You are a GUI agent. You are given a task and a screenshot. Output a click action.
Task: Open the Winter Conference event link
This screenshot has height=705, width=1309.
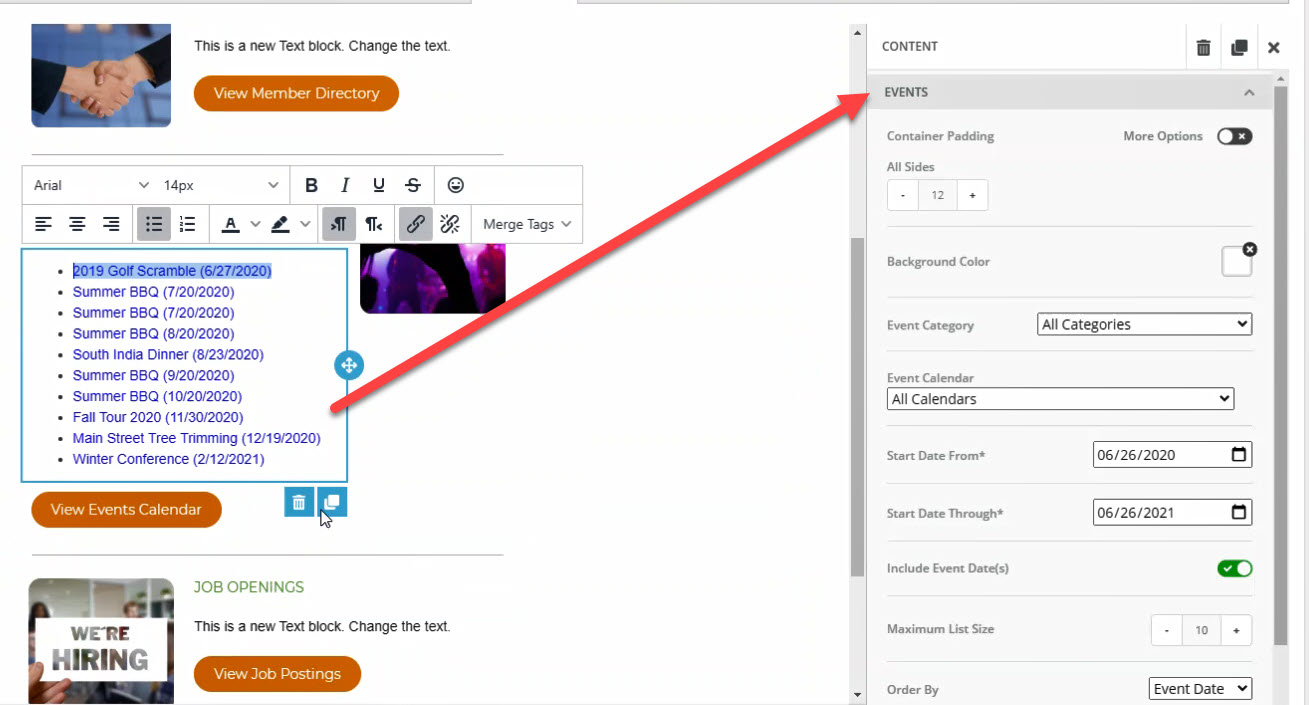pos(168,459)
